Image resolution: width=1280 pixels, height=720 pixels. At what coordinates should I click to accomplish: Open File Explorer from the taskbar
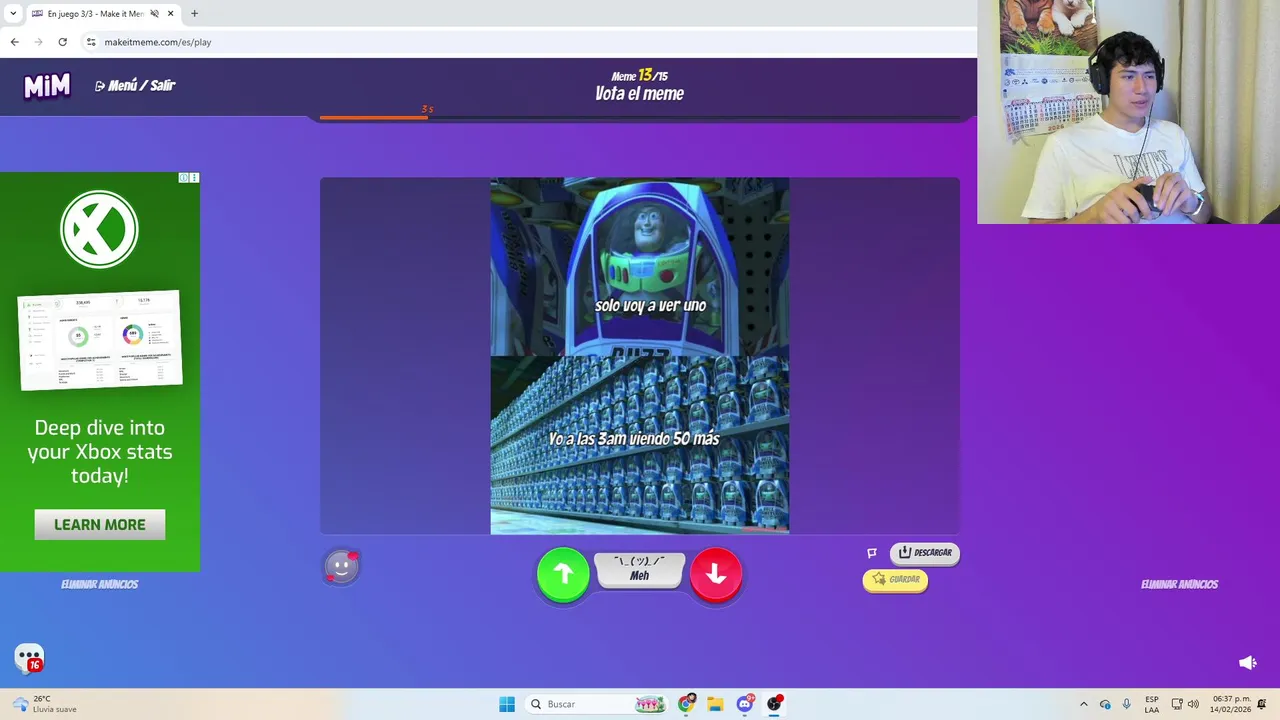pyautogui.click(x=715, y=704)
